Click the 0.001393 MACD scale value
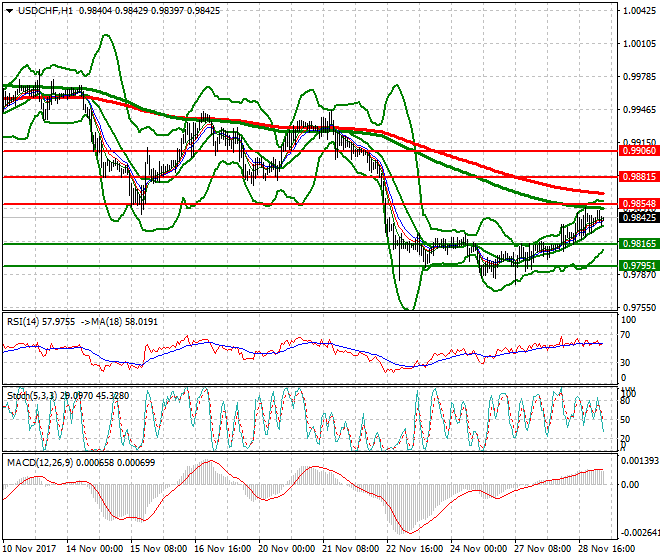This screenshot has width=660, height=560. pos(640,462)
